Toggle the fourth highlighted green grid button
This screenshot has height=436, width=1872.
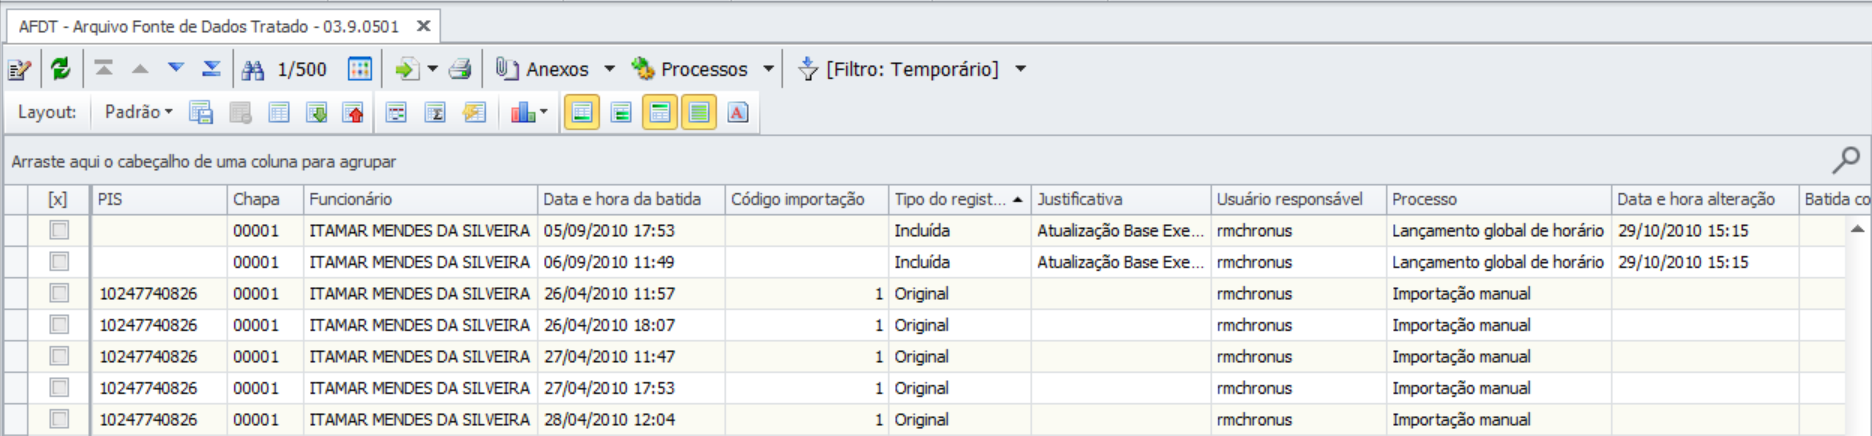pyautogui.click(x=699, y=112)
